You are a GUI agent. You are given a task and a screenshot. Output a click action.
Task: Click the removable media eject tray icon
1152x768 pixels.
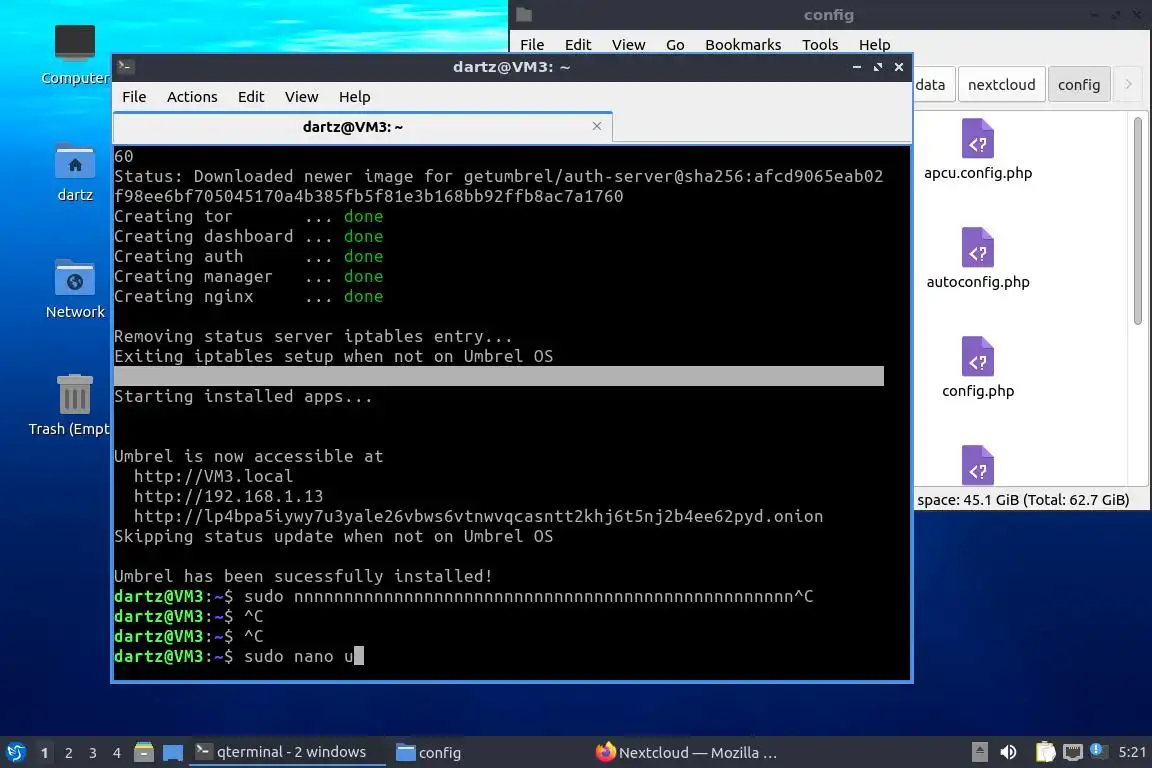pos(979,752)
